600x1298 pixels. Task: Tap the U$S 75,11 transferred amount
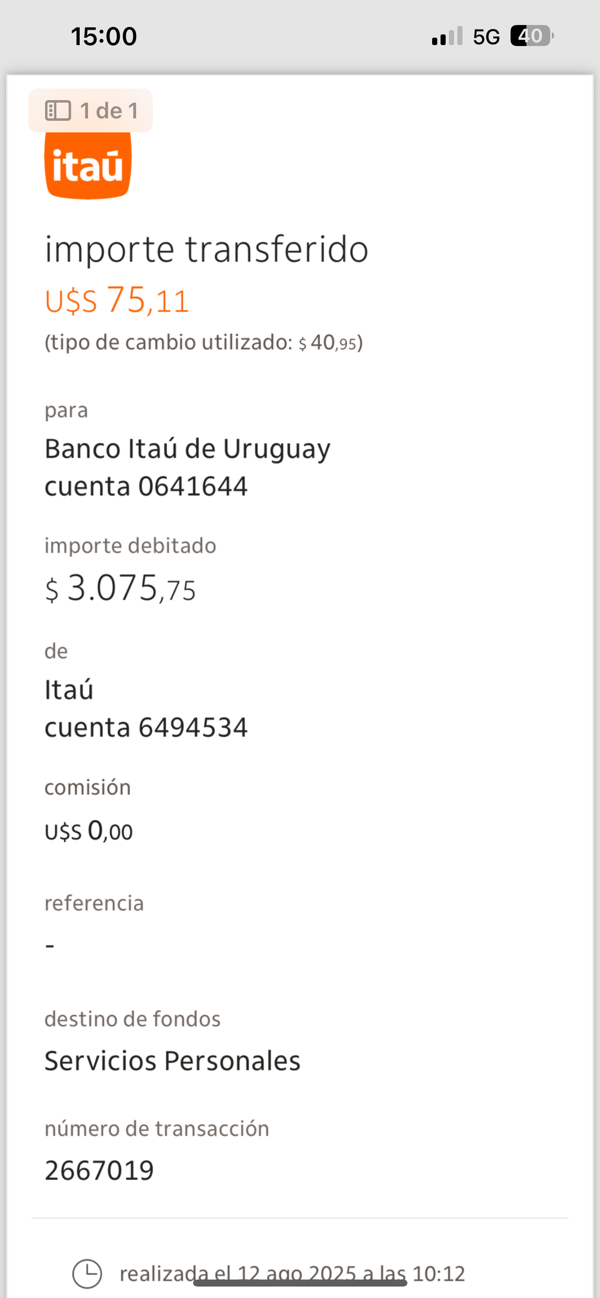click(x=117, y=300)
